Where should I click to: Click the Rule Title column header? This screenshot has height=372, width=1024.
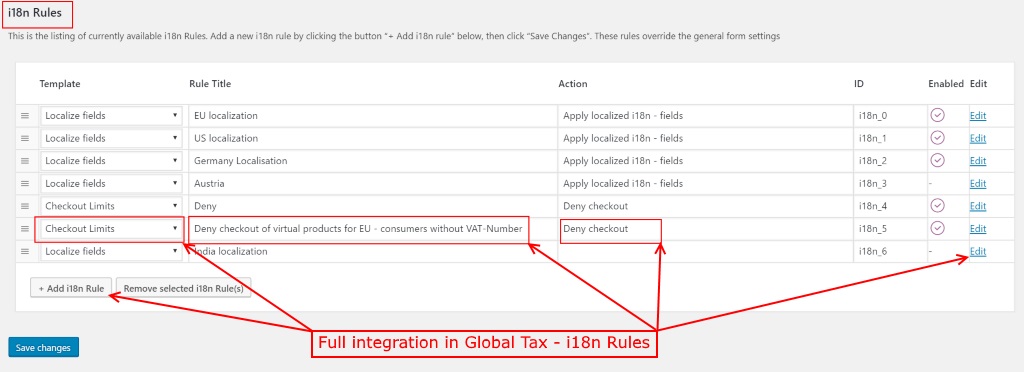(210, 84)
